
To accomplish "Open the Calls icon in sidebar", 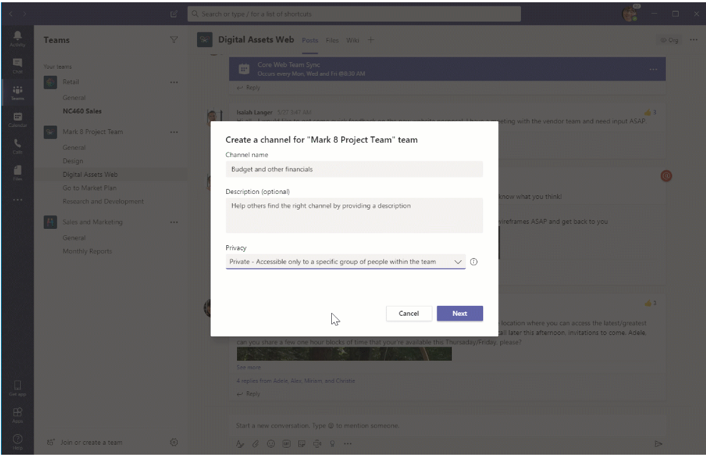I will (x=17, y=146).
